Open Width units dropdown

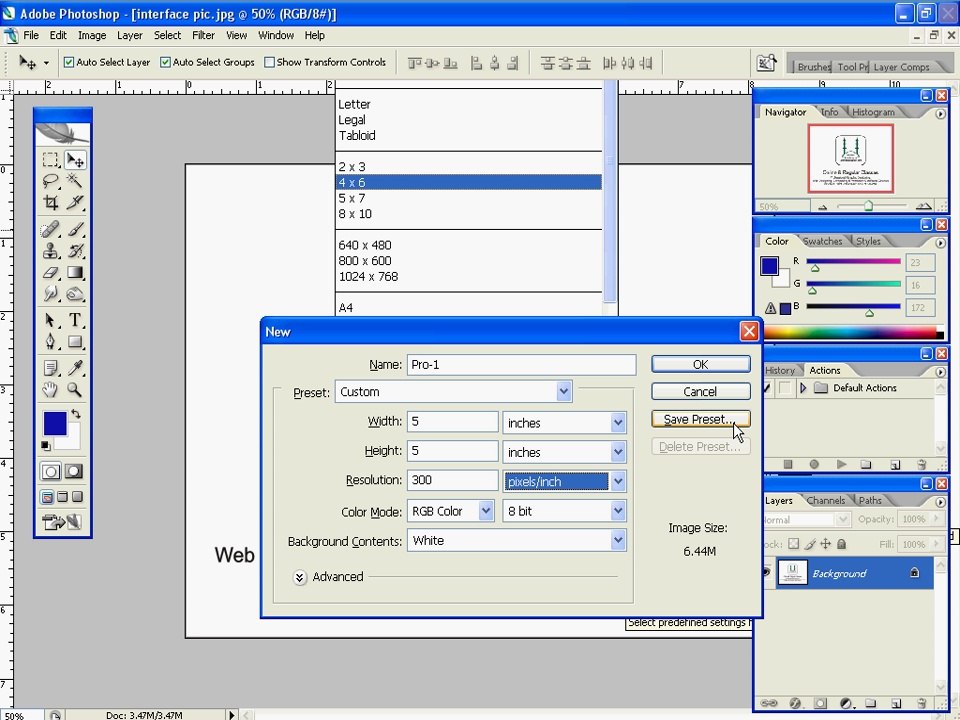[618, 422]
